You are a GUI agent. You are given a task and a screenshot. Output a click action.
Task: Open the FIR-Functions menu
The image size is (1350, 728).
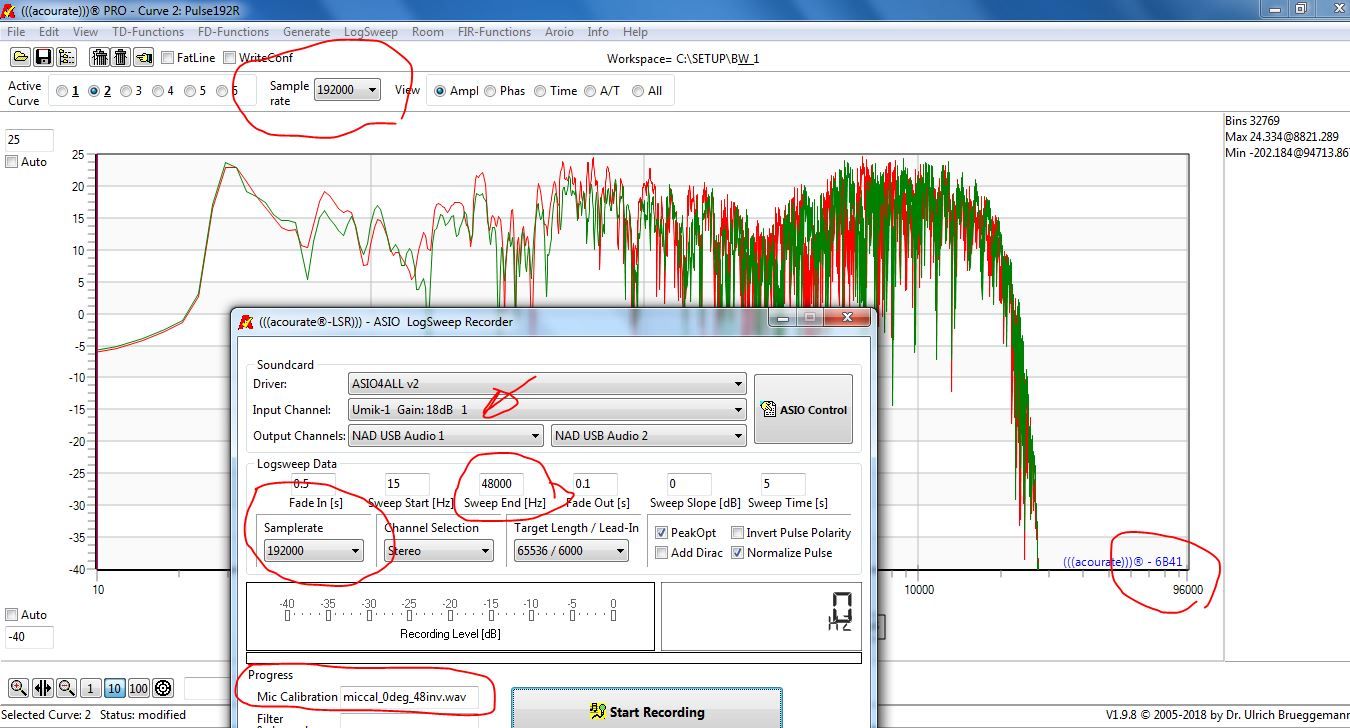pos(495,32)
